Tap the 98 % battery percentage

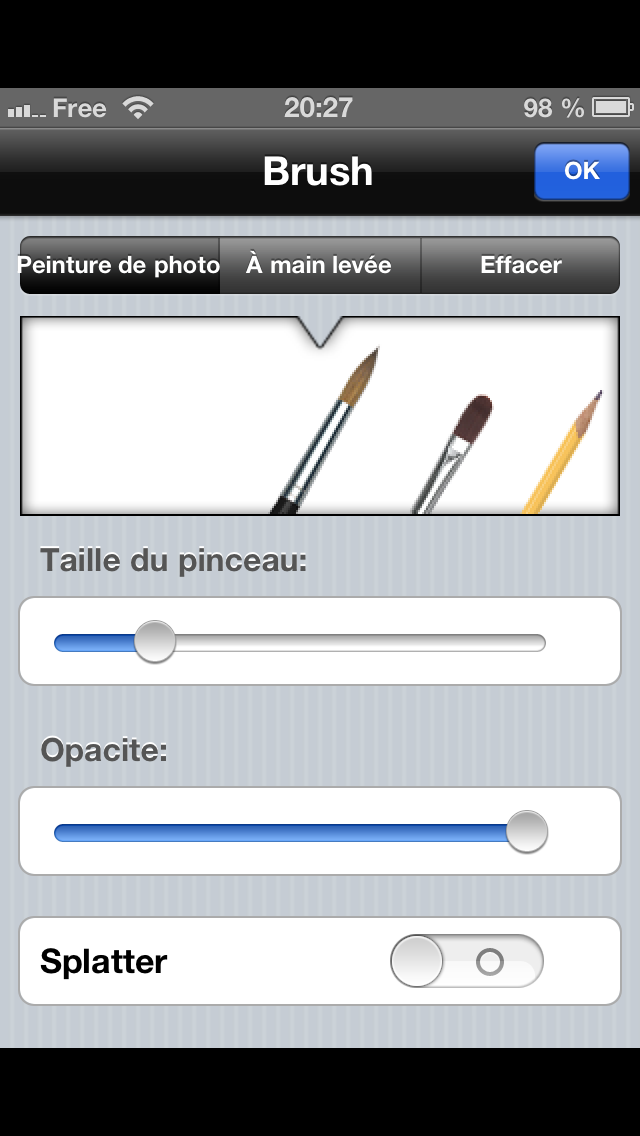(x=553, y=108)
